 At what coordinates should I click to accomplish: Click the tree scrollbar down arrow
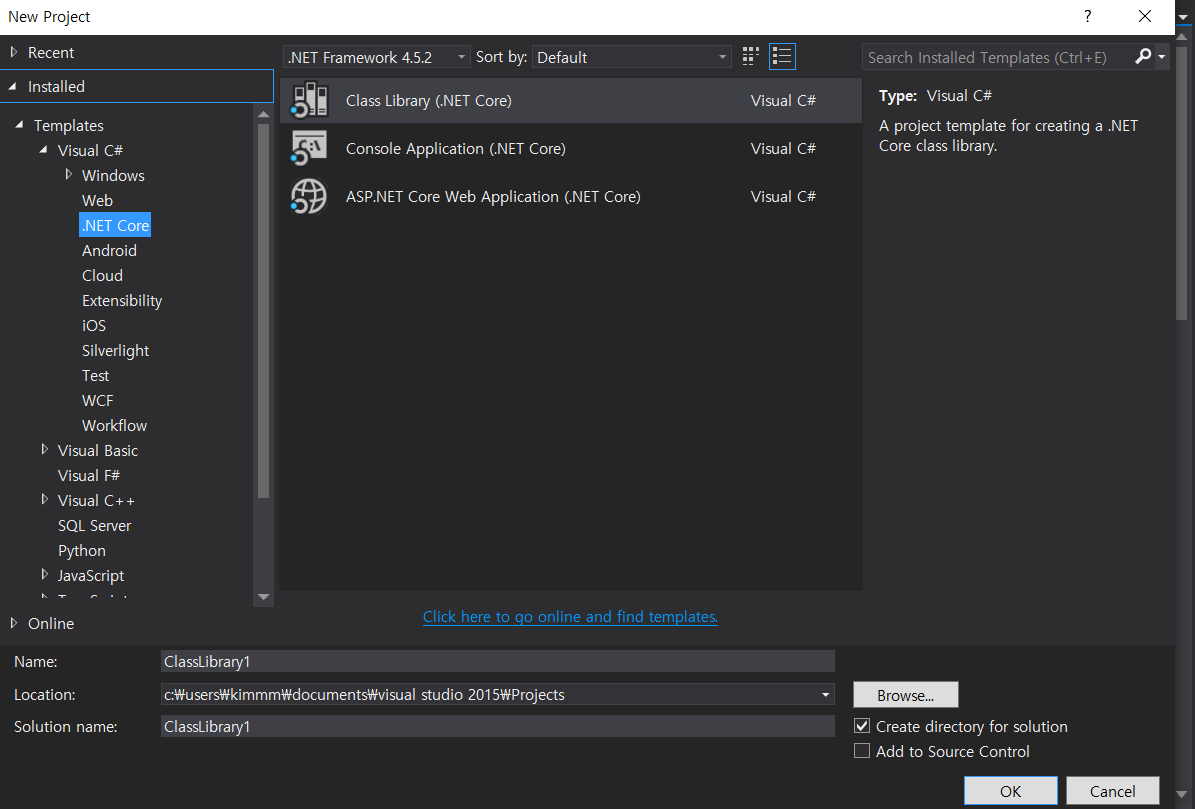pyautogui.click(x=264, y=597)
